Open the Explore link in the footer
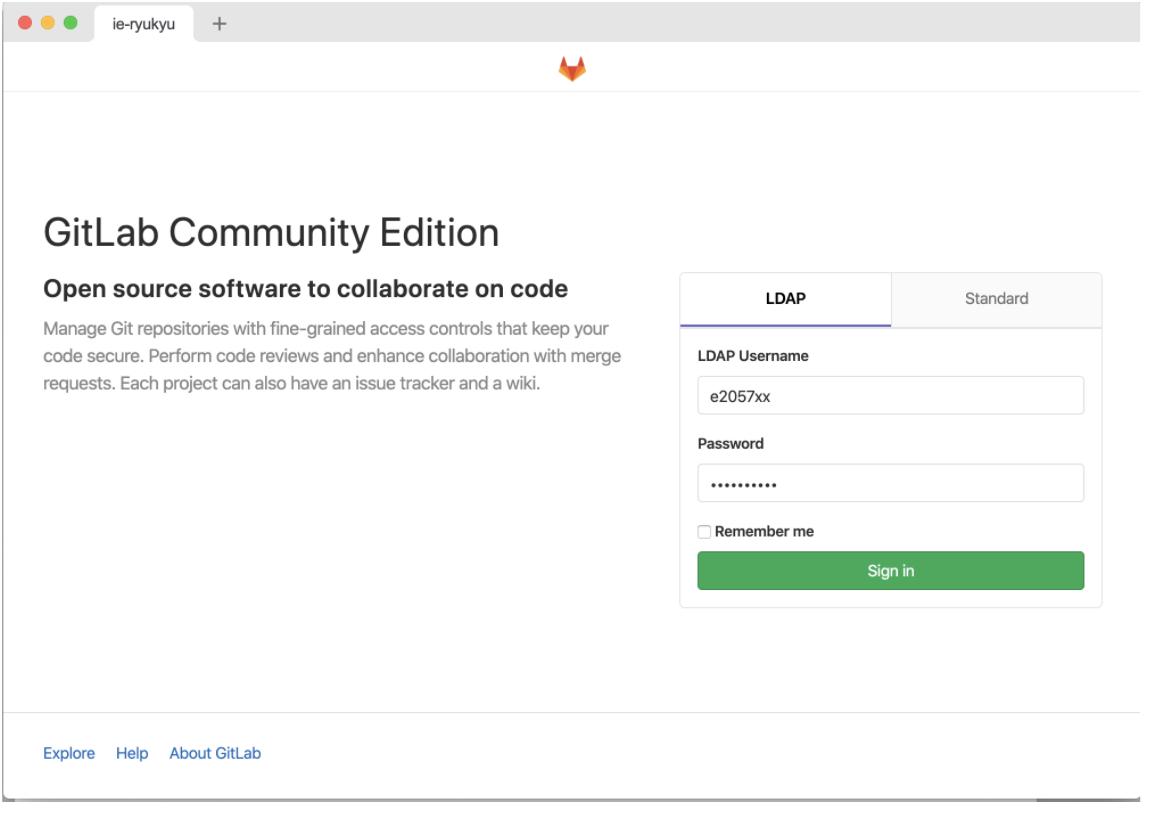This screenshot has width=1168, height=816. tap(69, 753)
